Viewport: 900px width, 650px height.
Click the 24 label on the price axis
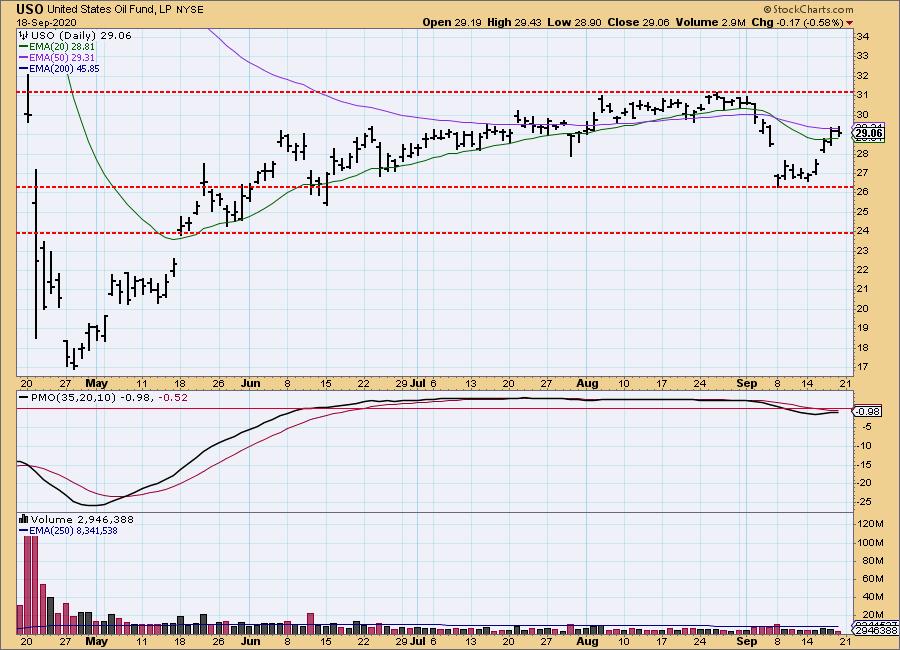863,231
